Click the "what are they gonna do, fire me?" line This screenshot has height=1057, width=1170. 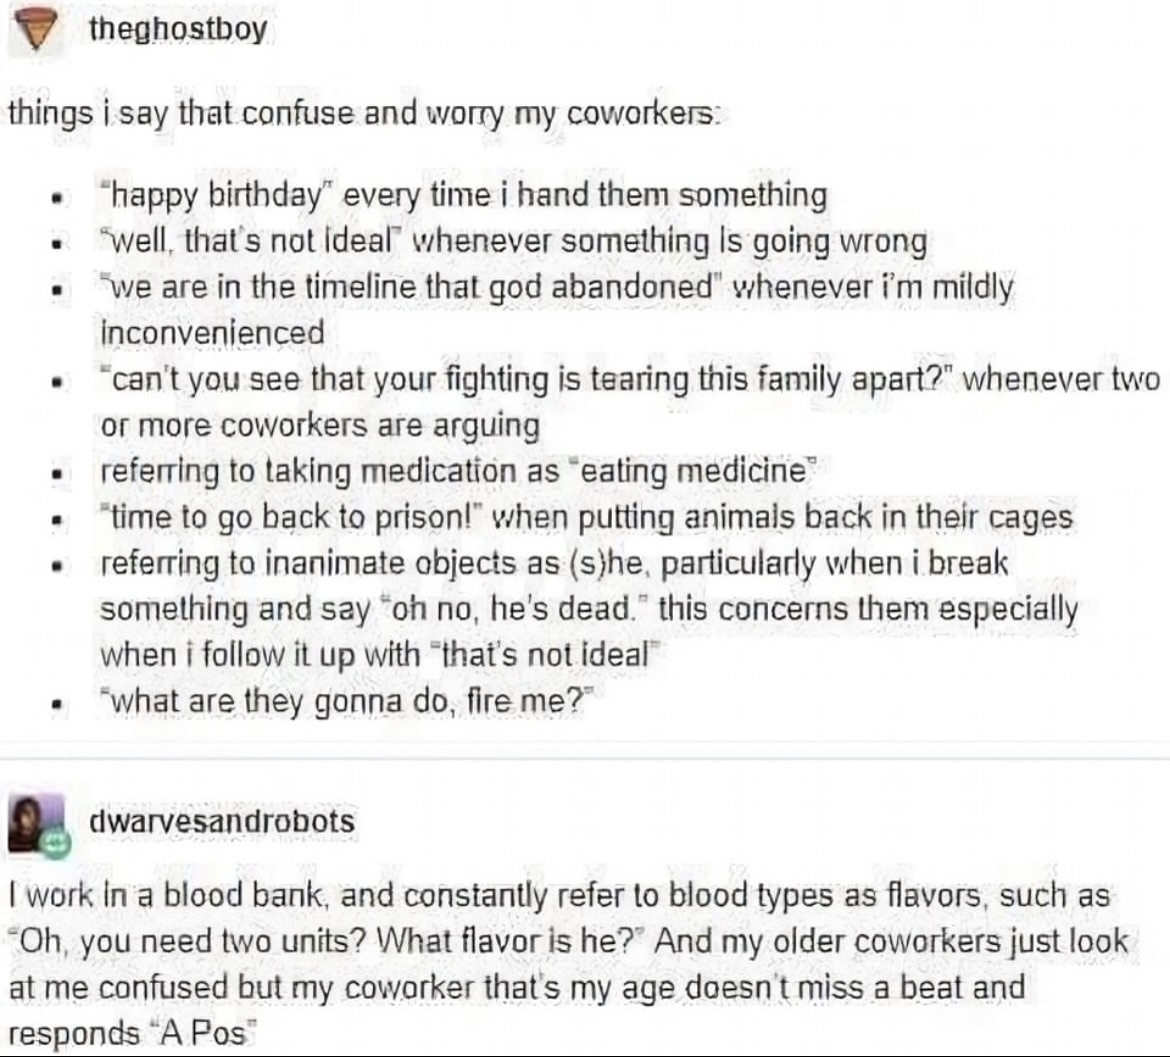345,702
